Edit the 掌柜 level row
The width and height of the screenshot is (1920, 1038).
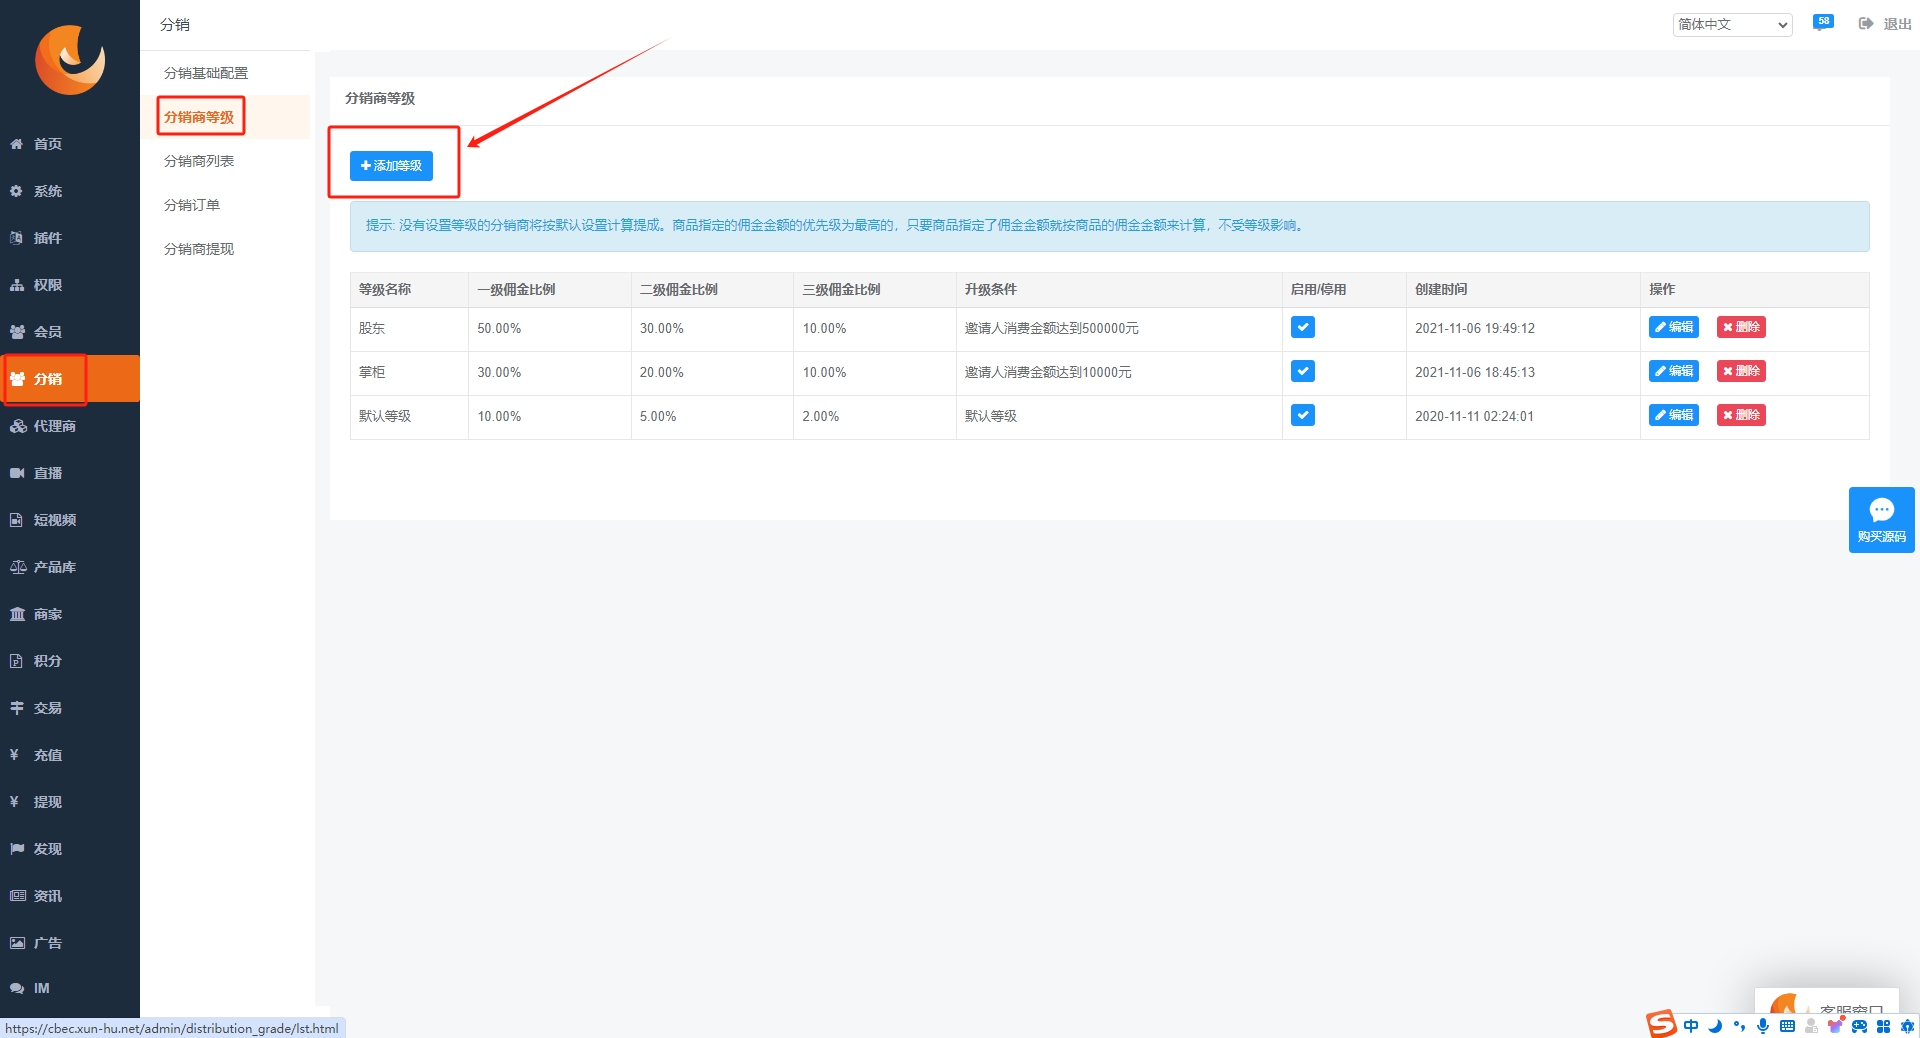pos(1674,371)
